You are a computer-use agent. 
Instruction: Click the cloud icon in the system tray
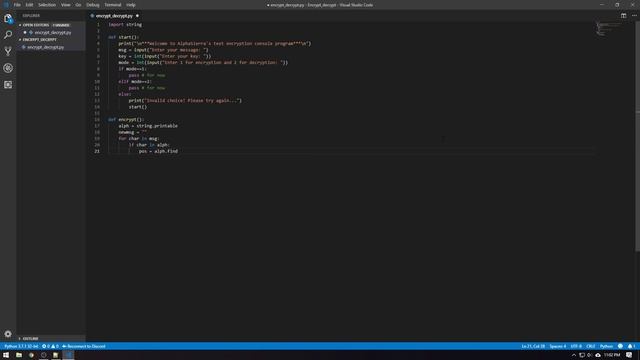coord(598,355)
